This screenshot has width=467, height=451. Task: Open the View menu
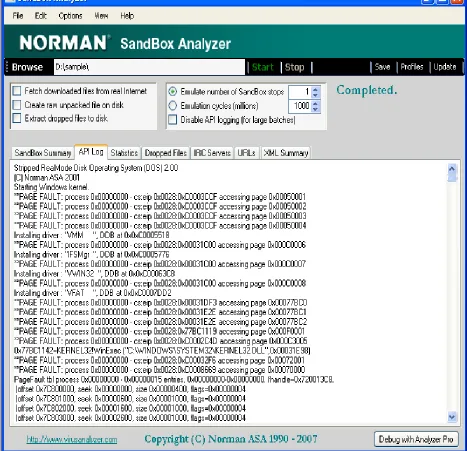point(101,16)
